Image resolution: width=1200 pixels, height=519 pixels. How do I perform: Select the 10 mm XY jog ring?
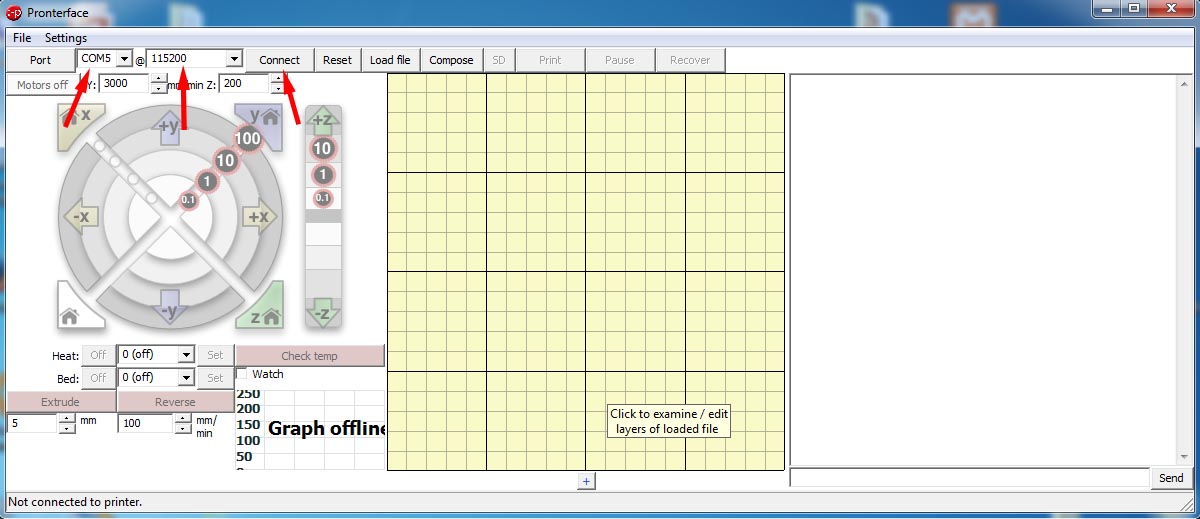point(226,160)
